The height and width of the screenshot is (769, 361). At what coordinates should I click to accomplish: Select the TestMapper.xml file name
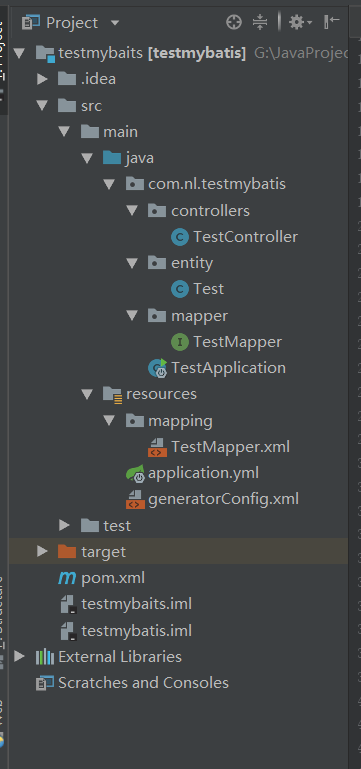pos(230,447)
